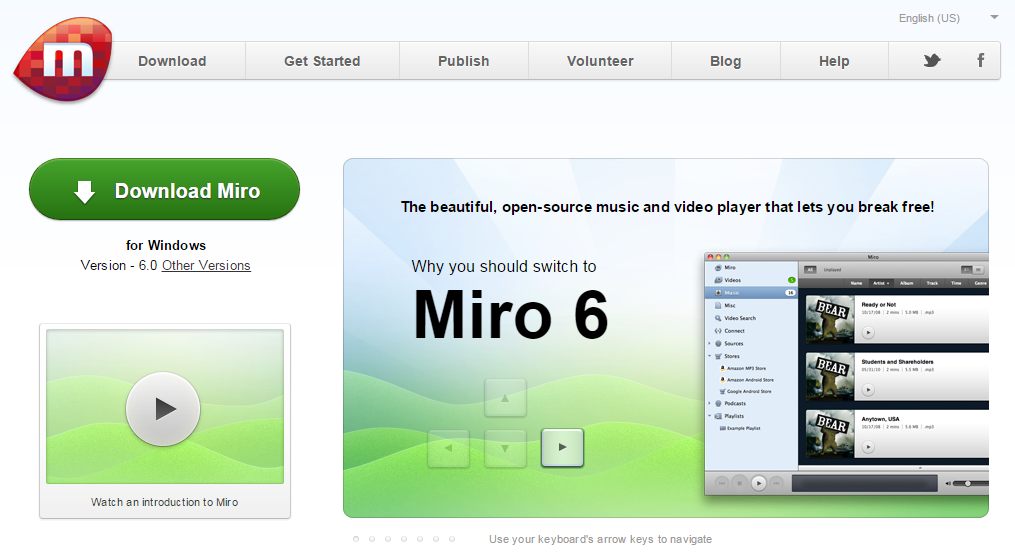Select the Unplayed filter in app preview
Image resolution: width=1015 pixels, height=556 pixels.
click(x=832, y=269)
